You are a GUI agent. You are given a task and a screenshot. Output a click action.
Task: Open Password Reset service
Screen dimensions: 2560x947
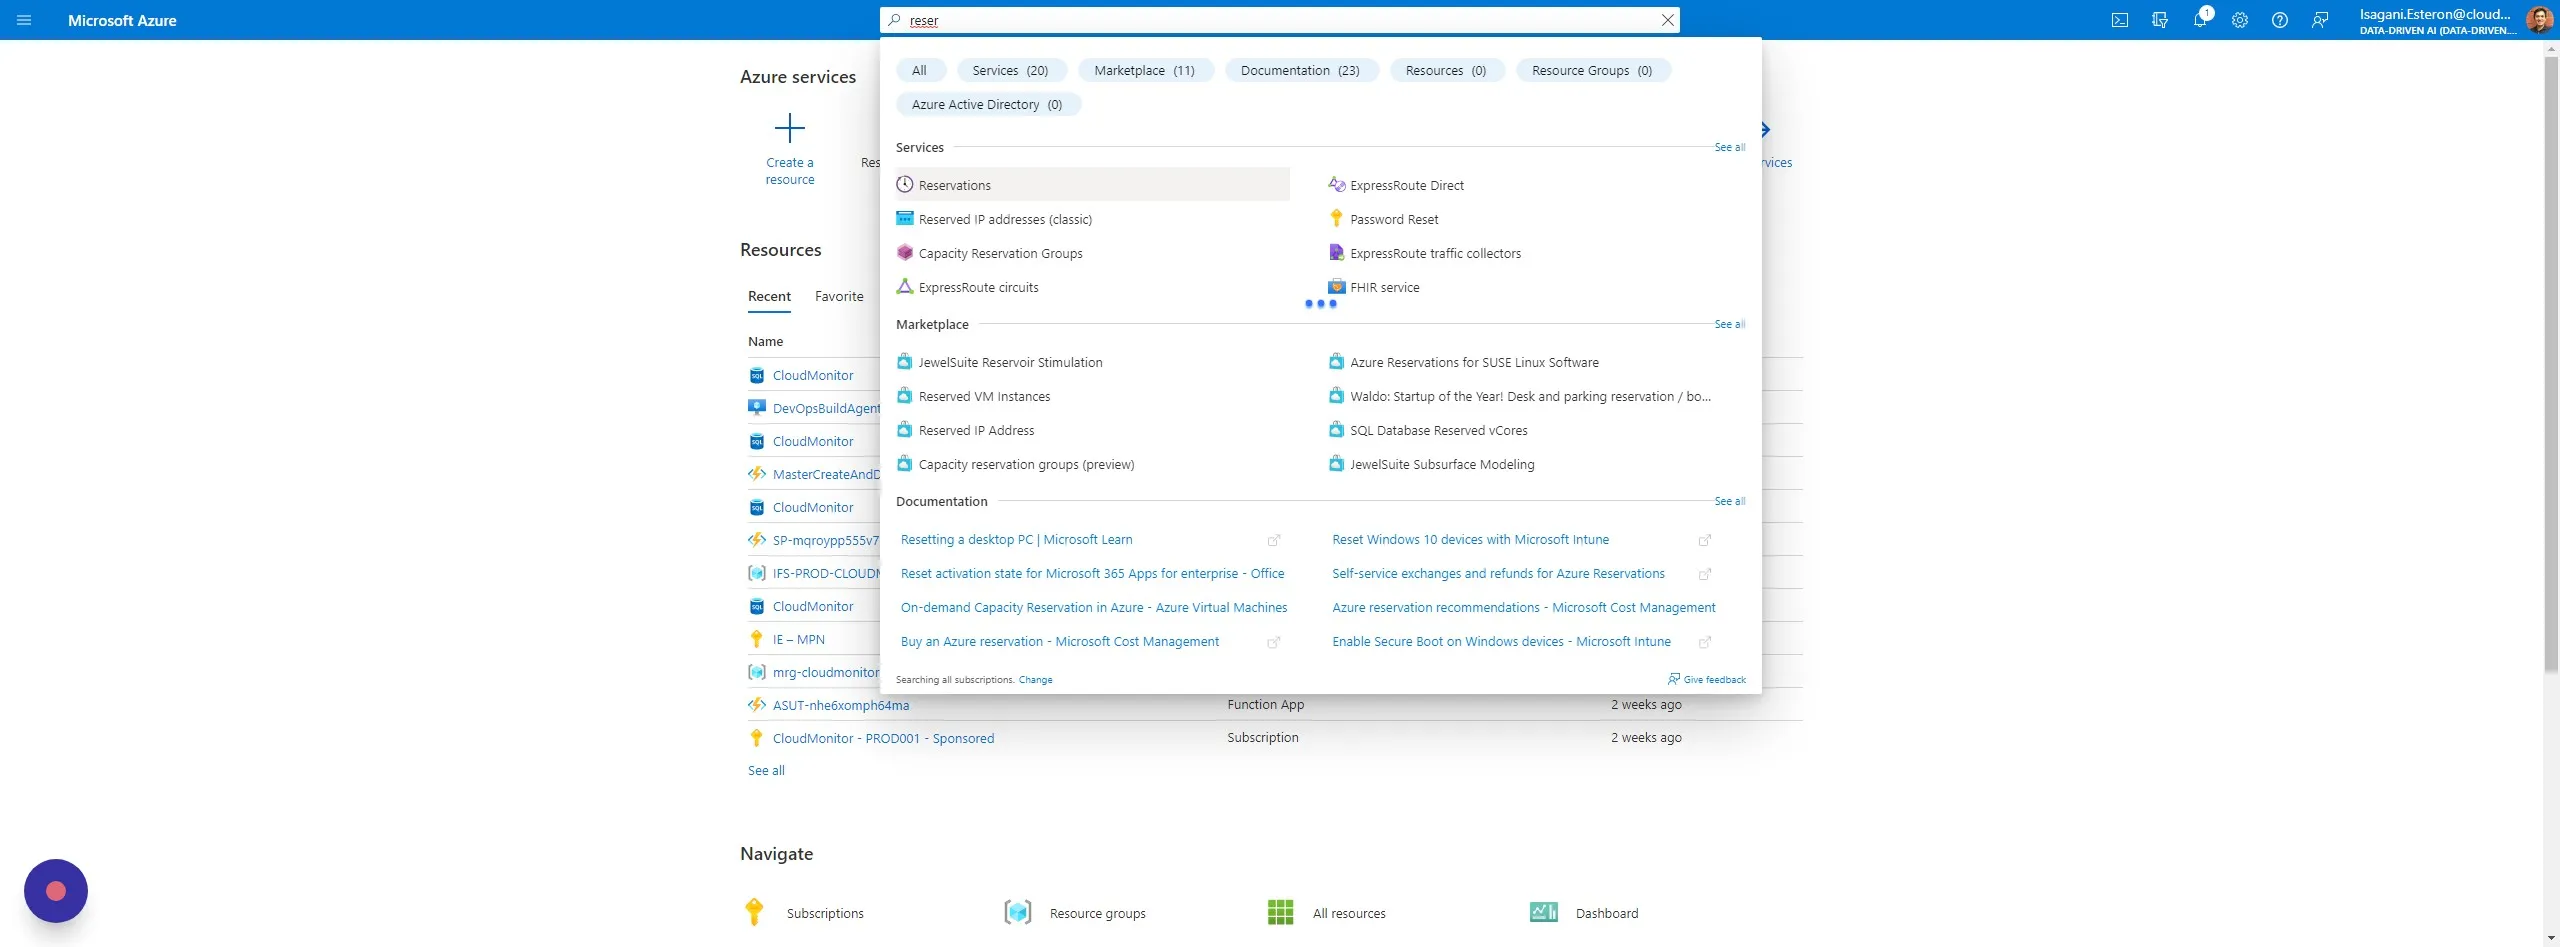(1384, 219)
